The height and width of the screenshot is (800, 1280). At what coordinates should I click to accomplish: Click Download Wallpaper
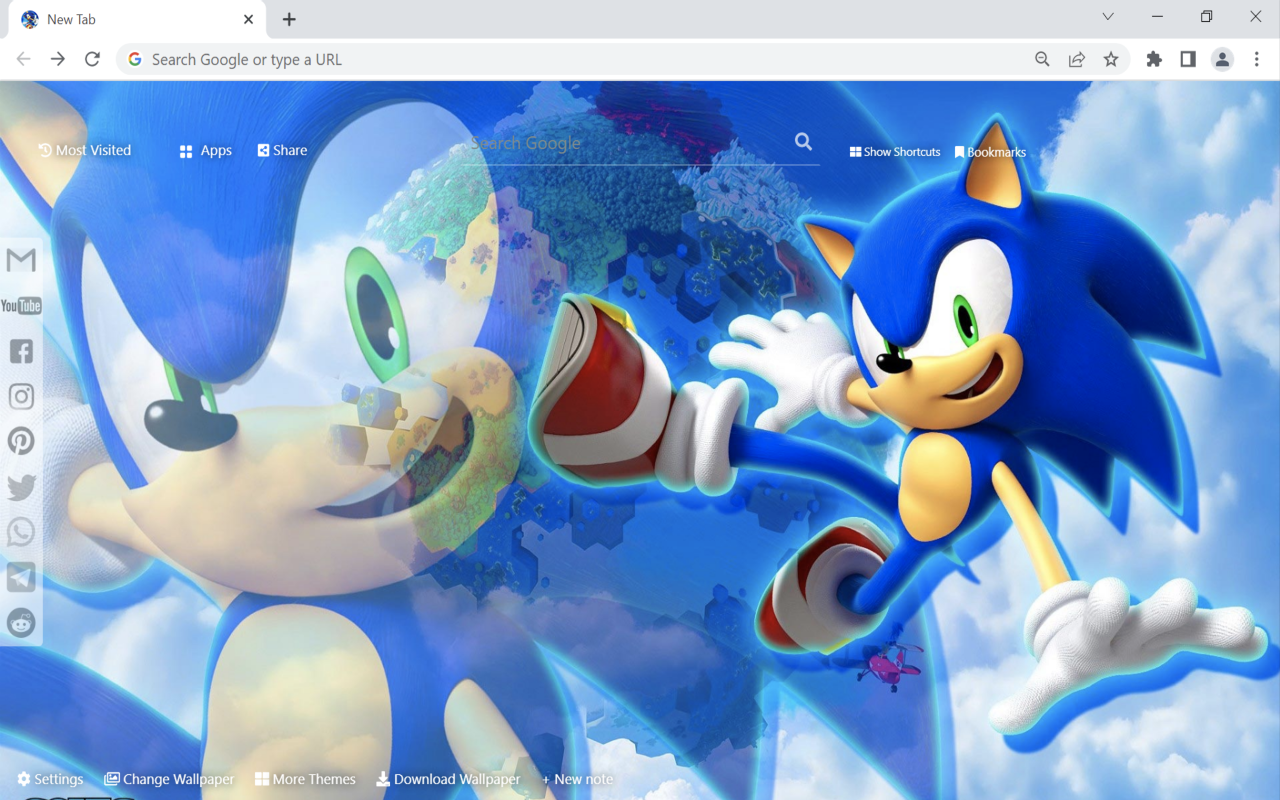(x=448, y=779)
